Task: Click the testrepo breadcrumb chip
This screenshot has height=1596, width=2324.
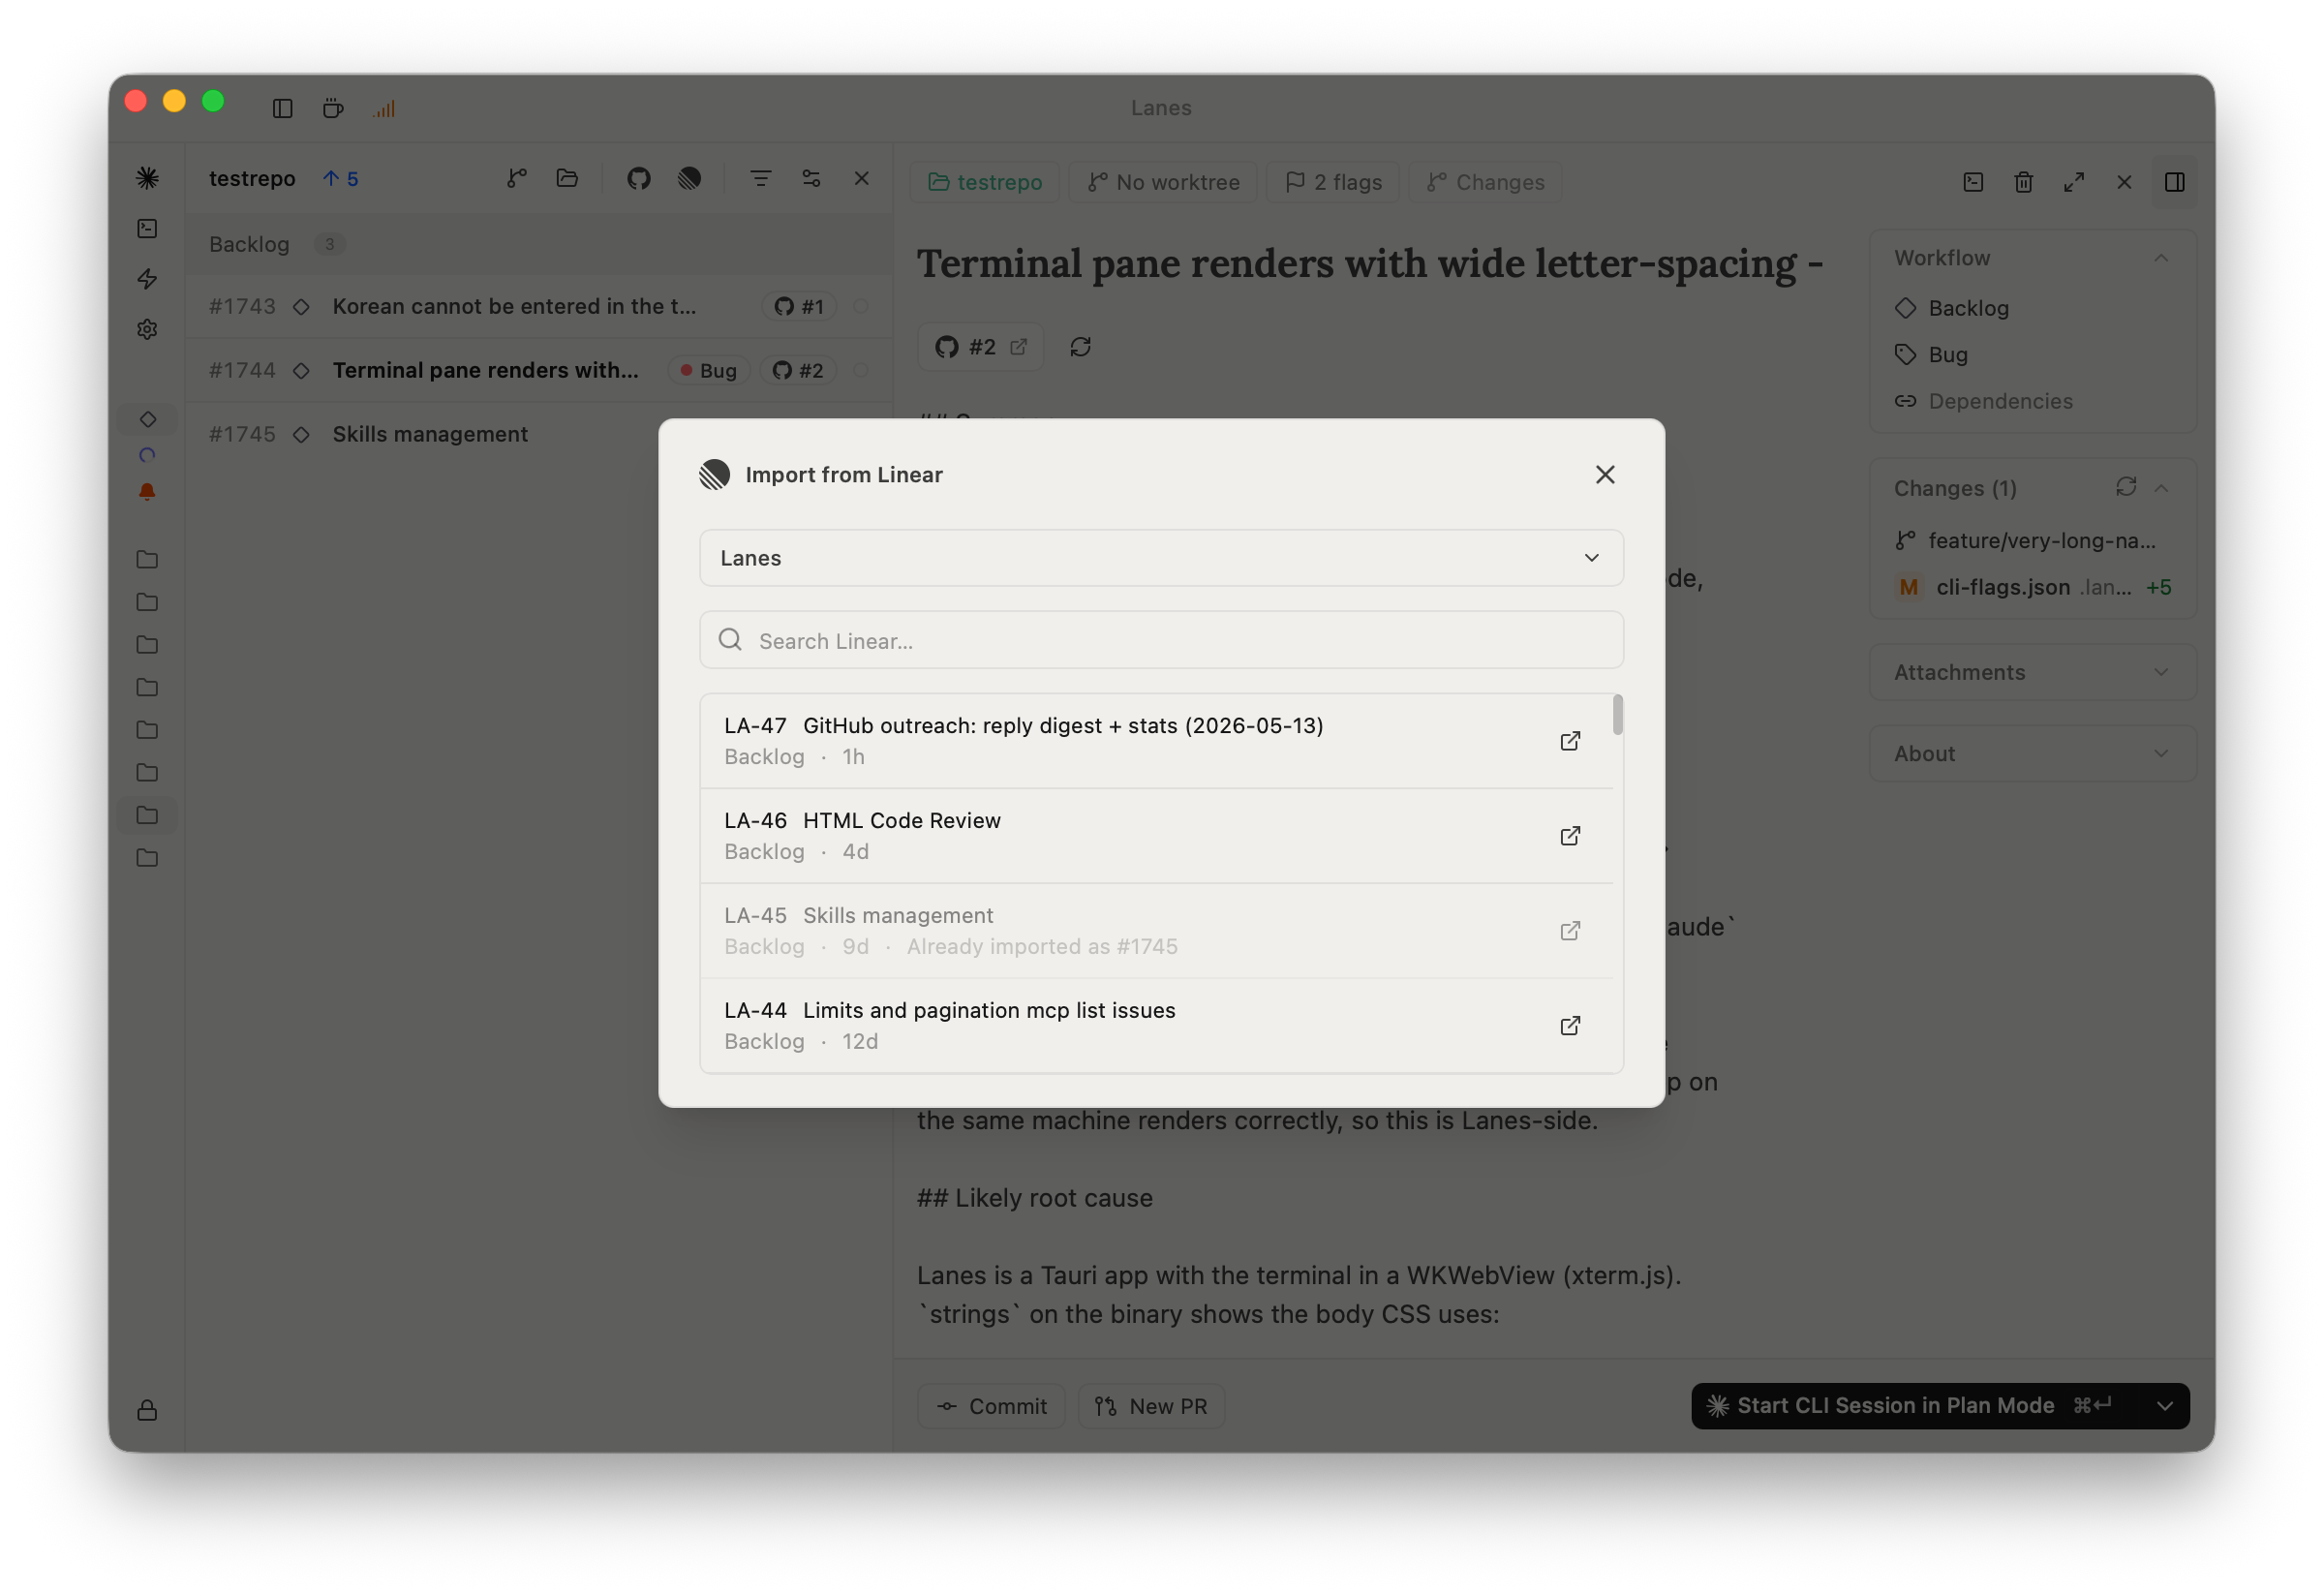Action: point(984,182)
